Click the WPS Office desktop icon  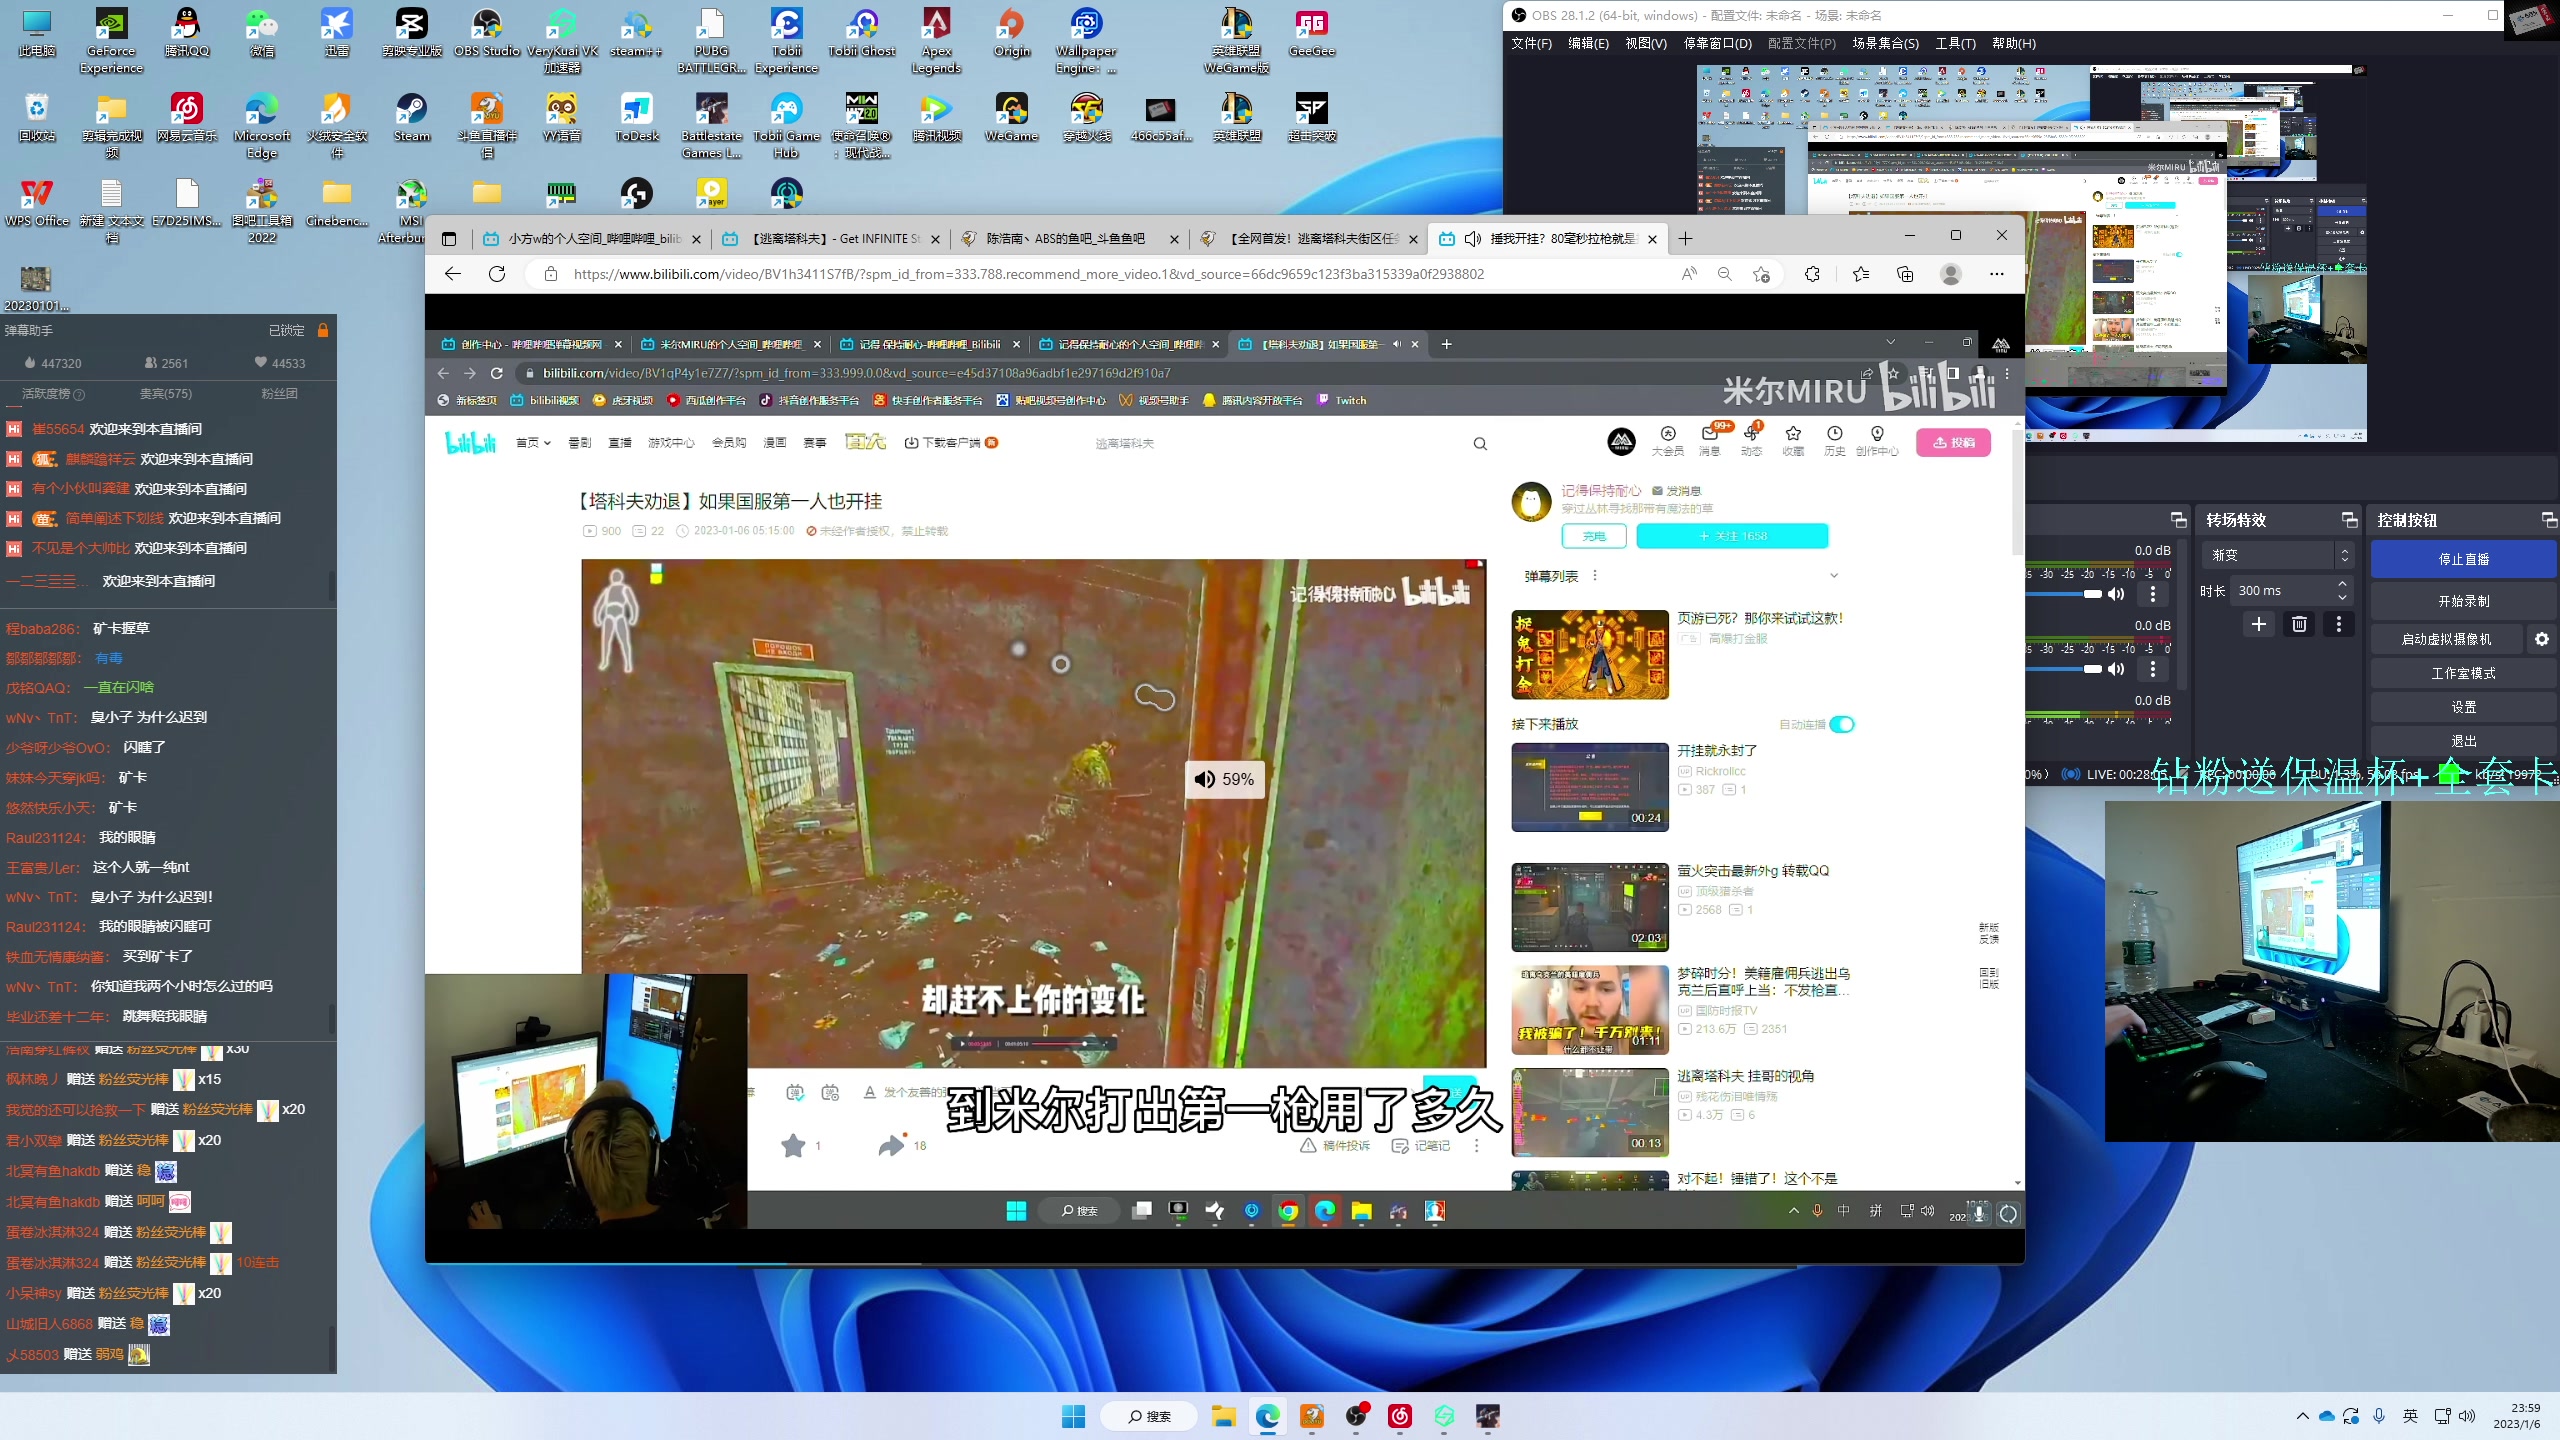coord(37,202)
